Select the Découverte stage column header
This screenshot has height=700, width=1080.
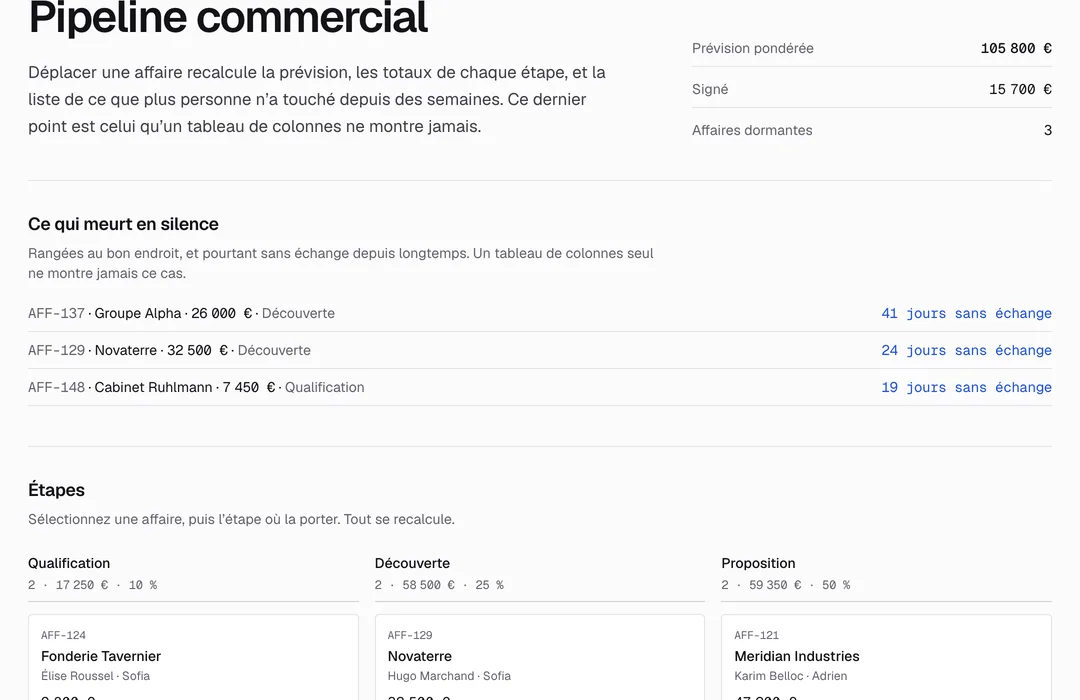tap(412, 564)
